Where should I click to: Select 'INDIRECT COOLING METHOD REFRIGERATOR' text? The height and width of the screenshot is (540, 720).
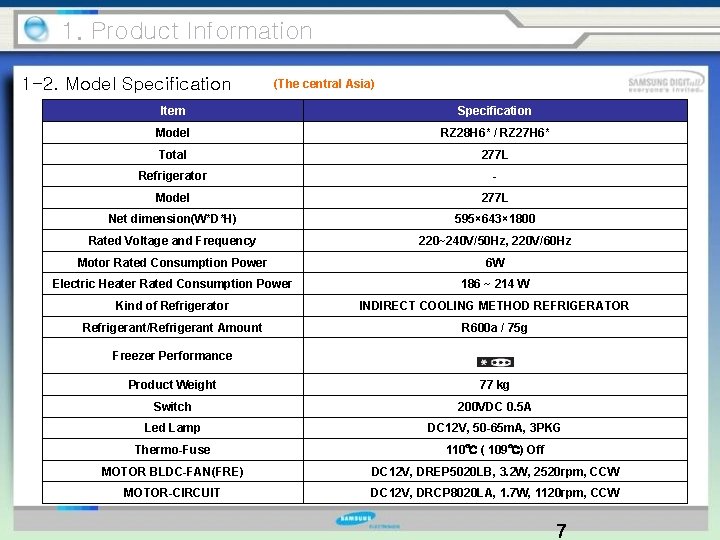point(494,306)
